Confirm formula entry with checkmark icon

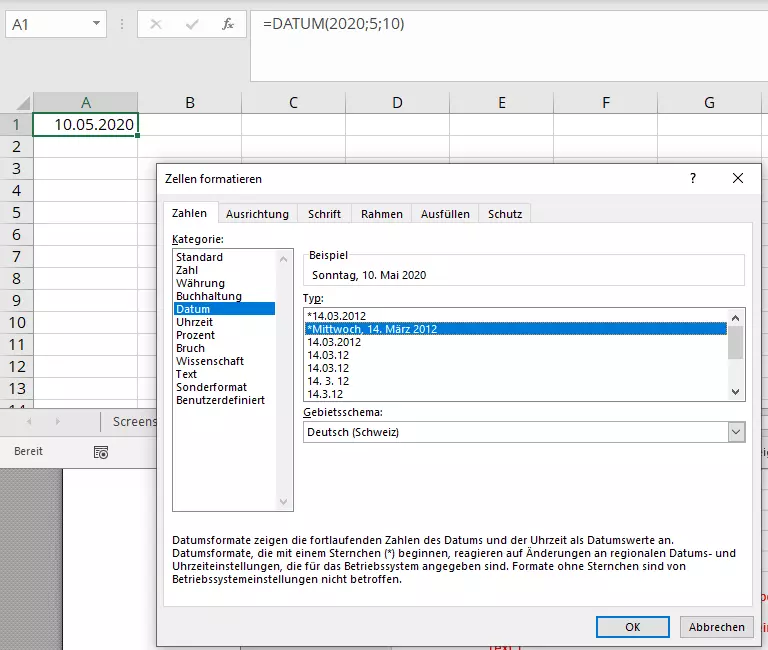coord(192,24)
